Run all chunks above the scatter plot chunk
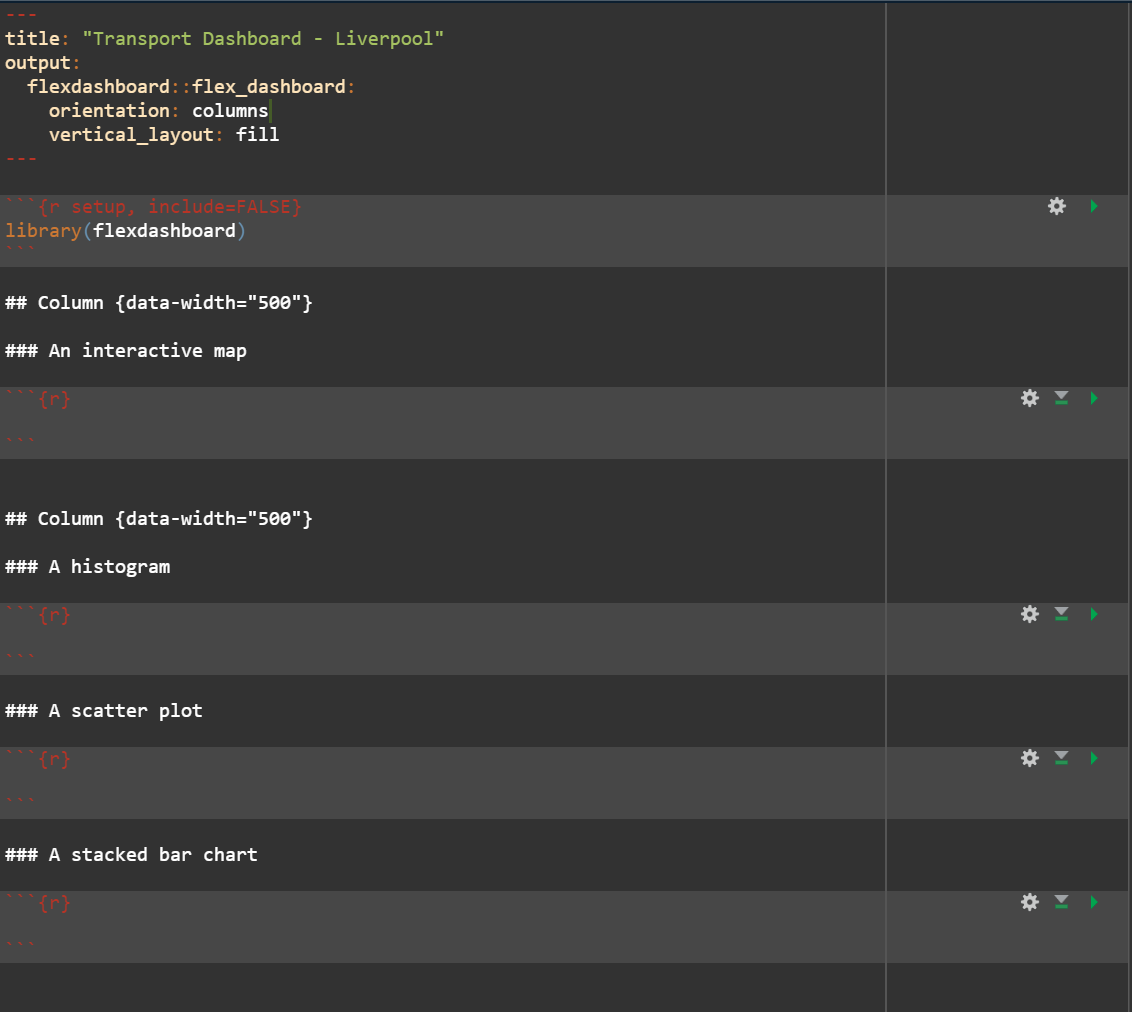 [x=1061, y=758]
